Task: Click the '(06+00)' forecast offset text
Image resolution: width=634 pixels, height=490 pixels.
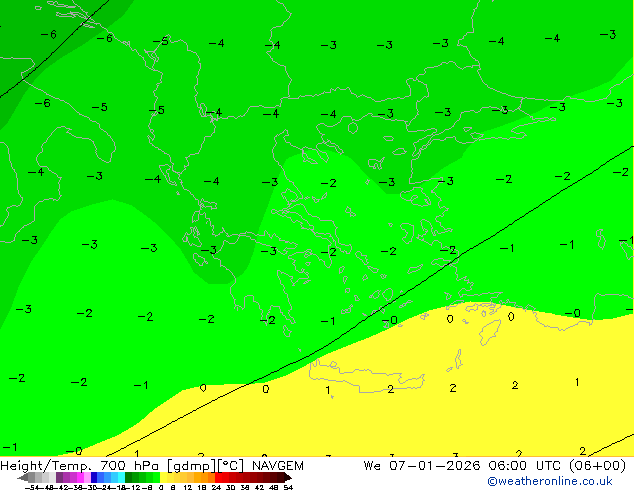Action: coord(598,466)
